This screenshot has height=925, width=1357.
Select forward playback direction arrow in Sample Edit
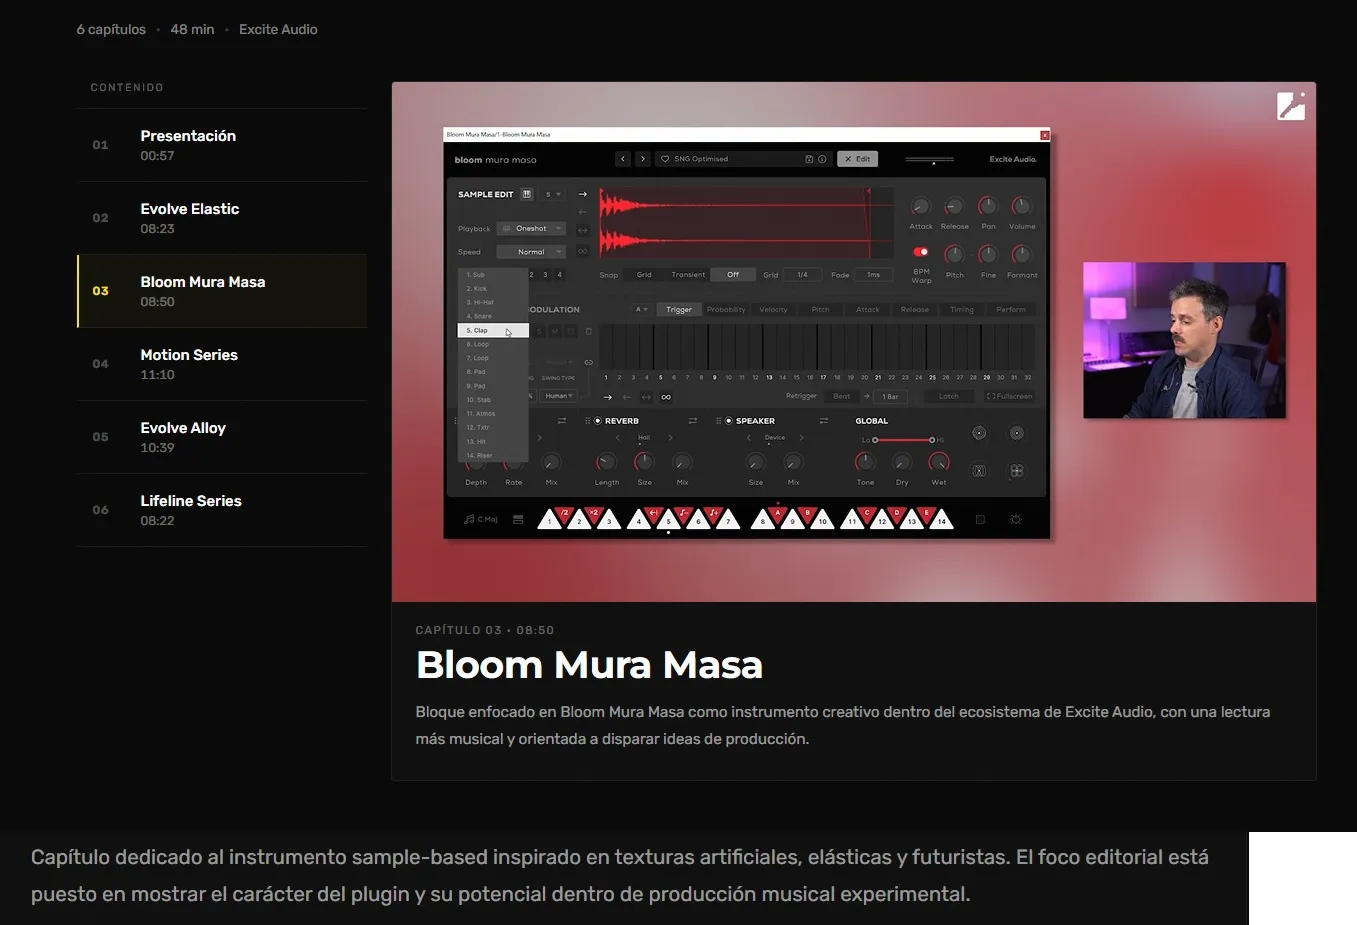pos(583,194)
